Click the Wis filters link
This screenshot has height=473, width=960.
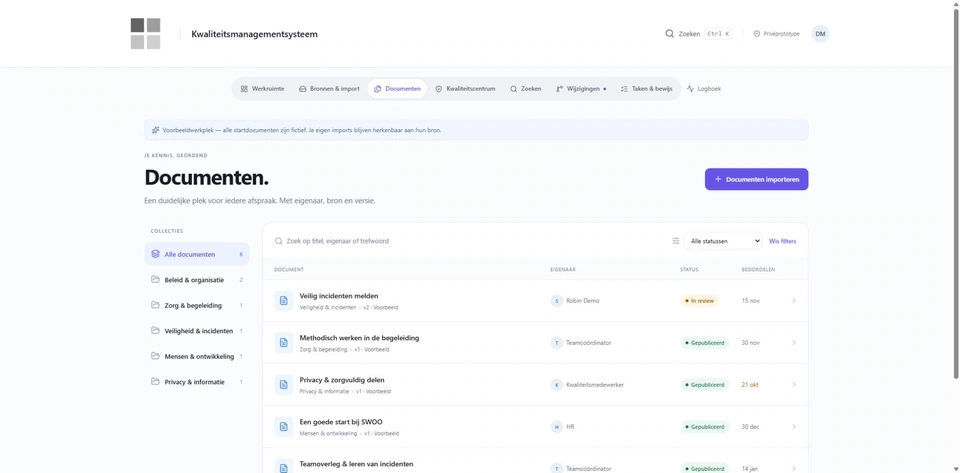[782, 241]
